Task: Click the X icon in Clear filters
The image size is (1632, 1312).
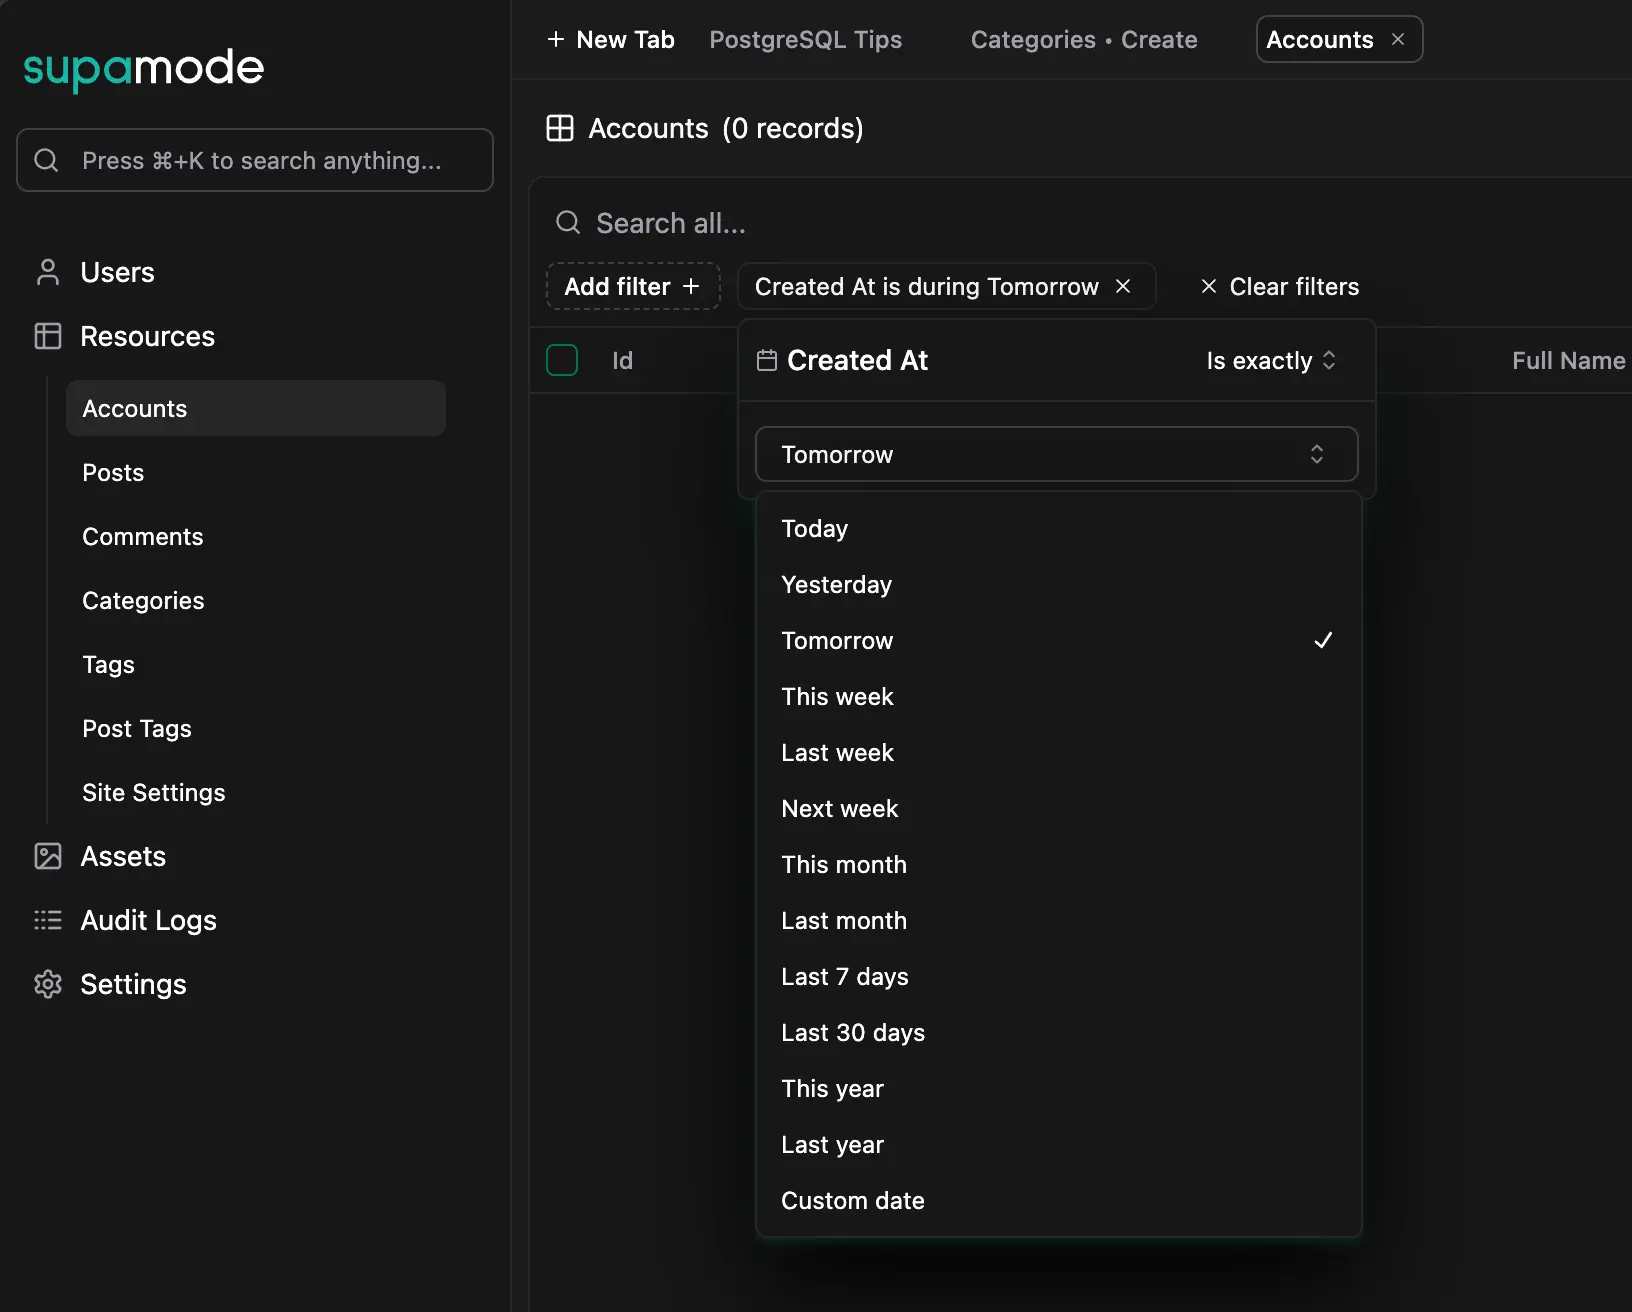Action: (1208, 286)
